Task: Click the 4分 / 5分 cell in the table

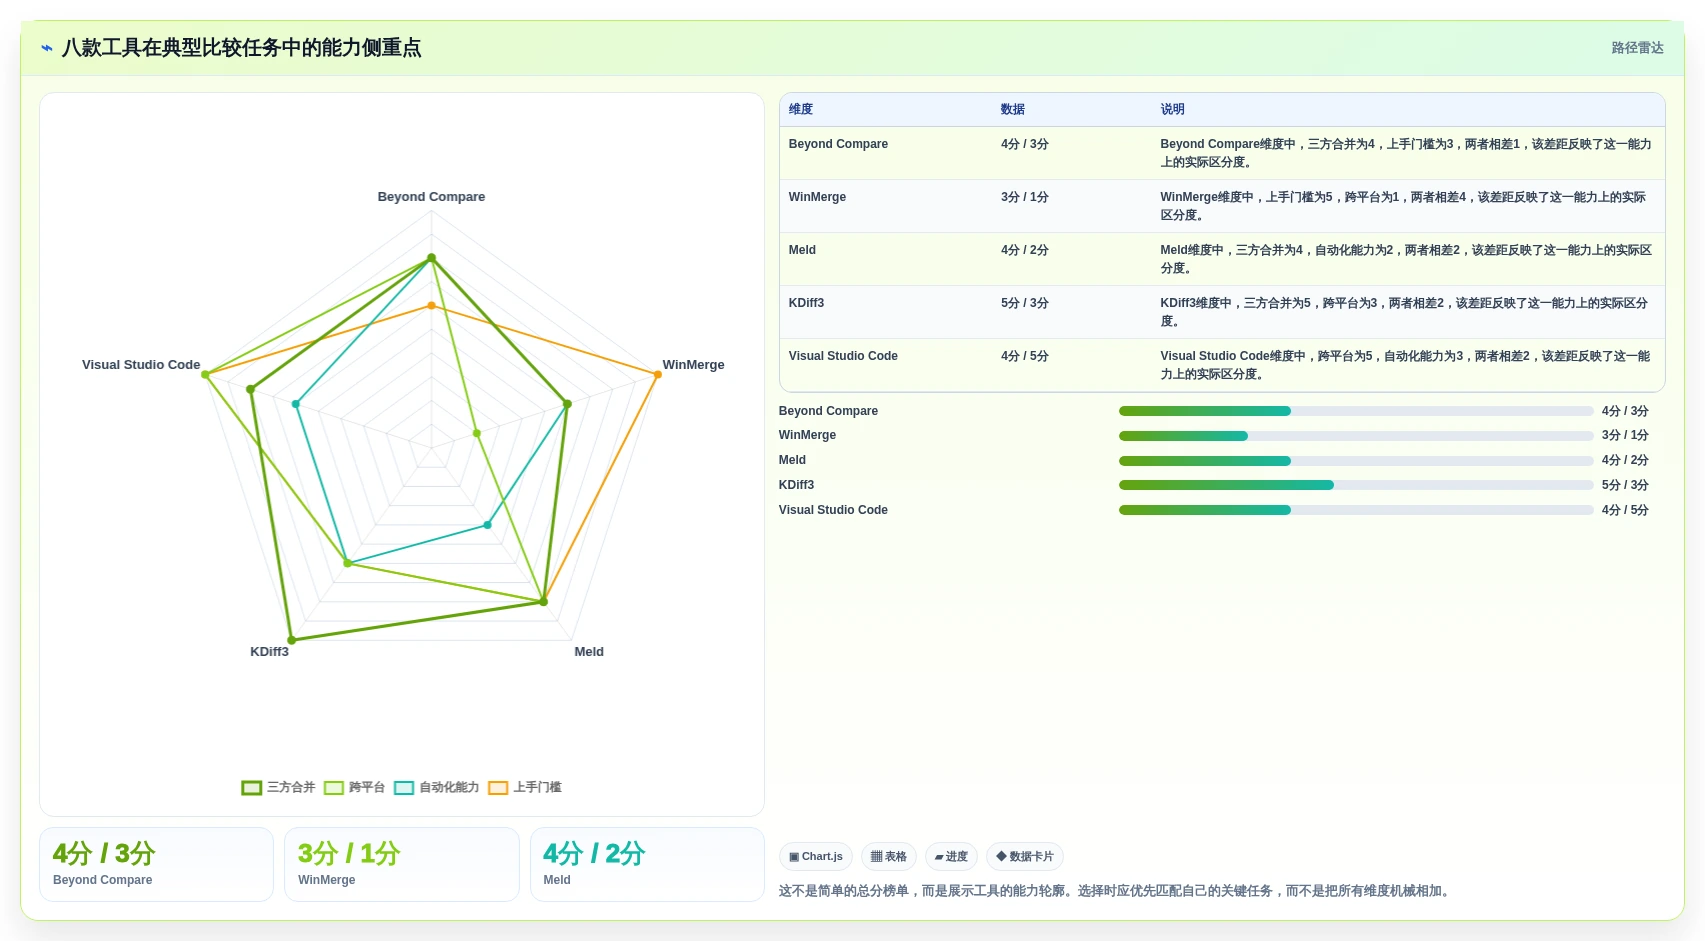Action: pos(1025,356)
